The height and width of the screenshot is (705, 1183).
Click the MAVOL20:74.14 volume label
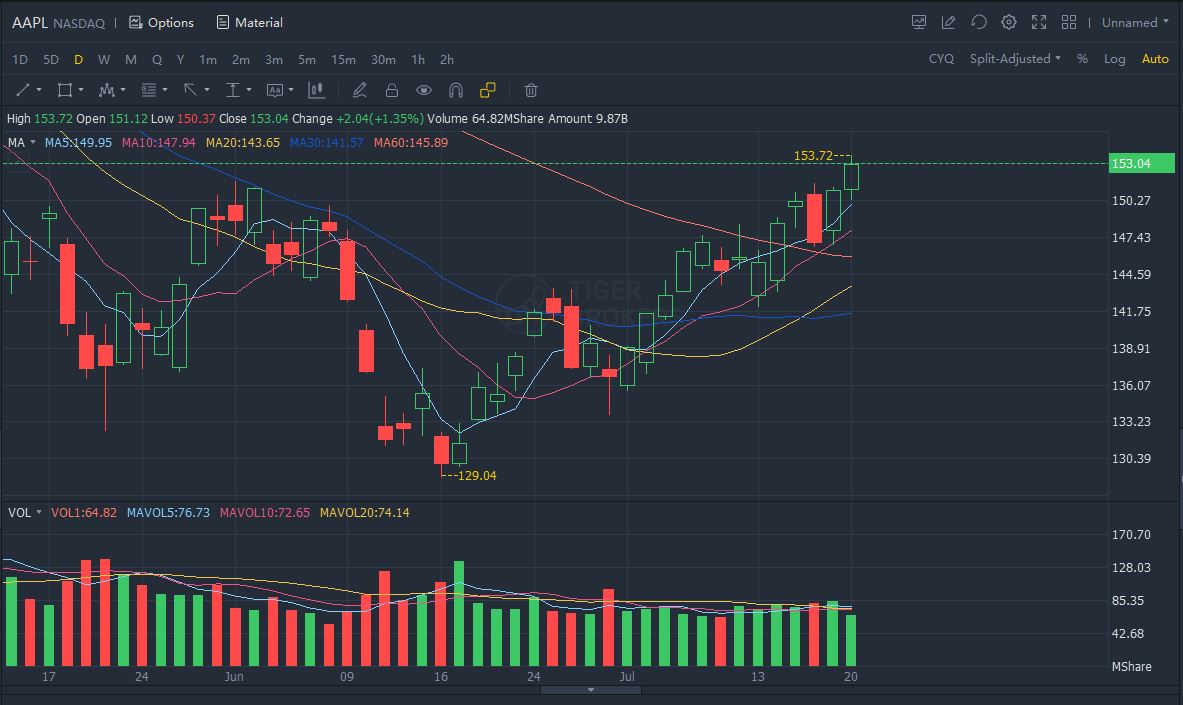click(x=364, y=513)
